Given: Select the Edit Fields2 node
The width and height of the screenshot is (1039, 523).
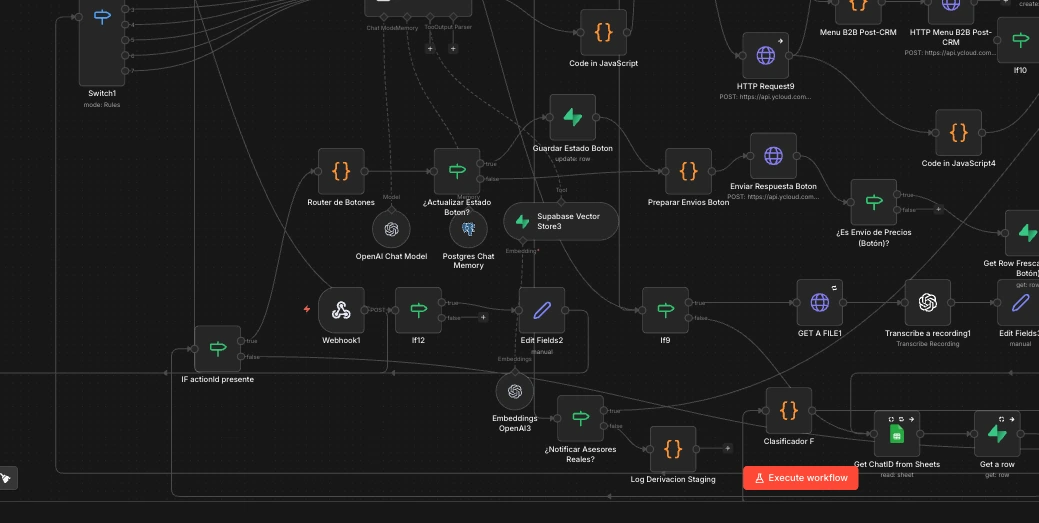Looking at the screenshot, I should (x=541, y=310).
